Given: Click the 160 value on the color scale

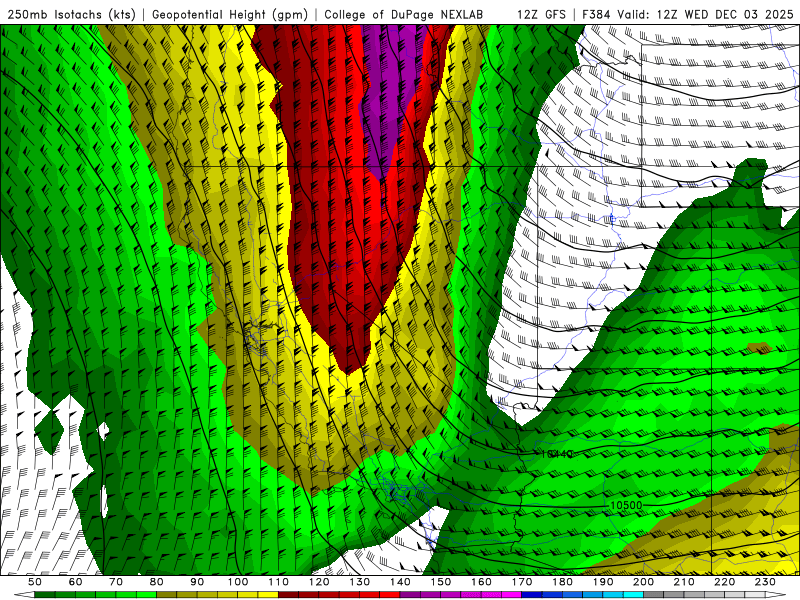Looking at the screenshot, I should point(481,582).
